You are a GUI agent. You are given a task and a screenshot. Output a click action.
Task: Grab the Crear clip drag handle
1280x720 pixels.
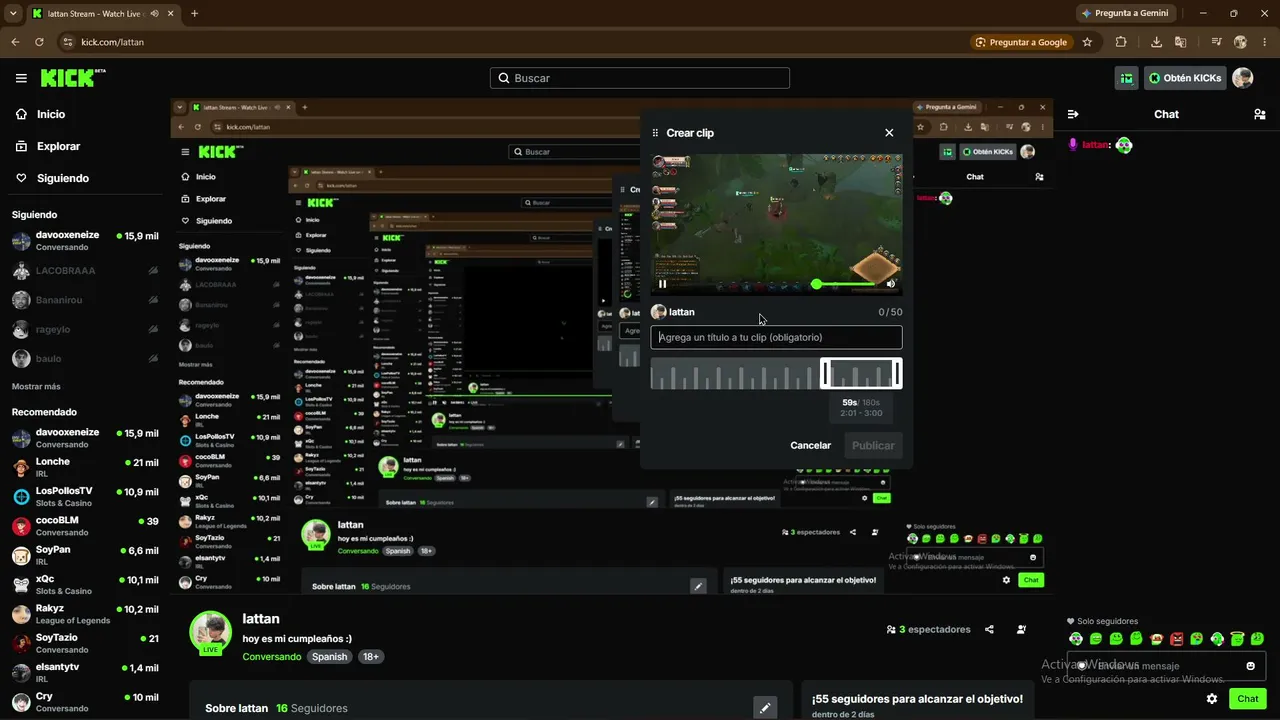[x=656, y=133]
